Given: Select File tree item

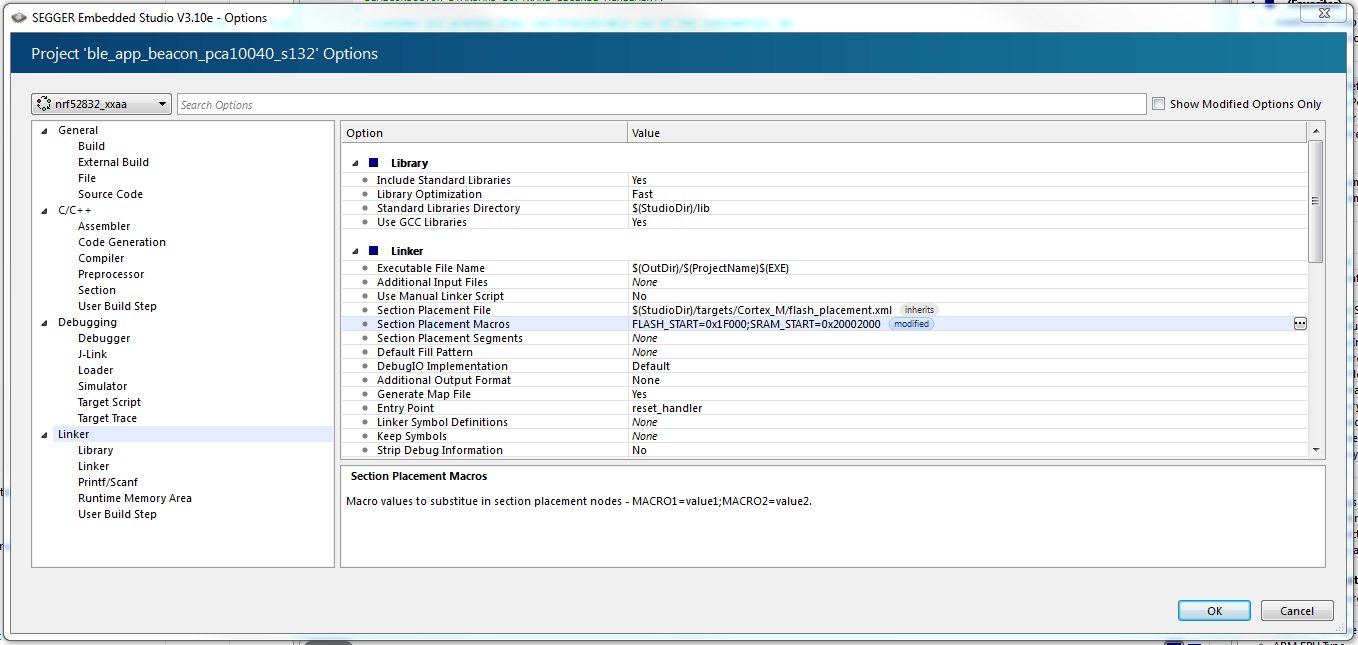Looking at the screenshot, I should [87, 178].
